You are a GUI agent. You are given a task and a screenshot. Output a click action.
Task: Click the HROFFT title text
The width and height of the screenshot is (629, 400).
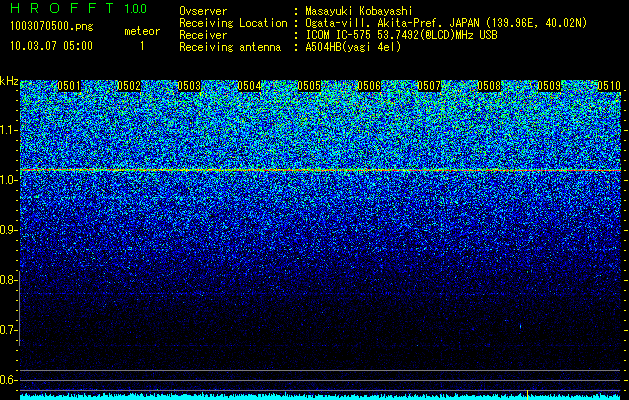(62, 8)
